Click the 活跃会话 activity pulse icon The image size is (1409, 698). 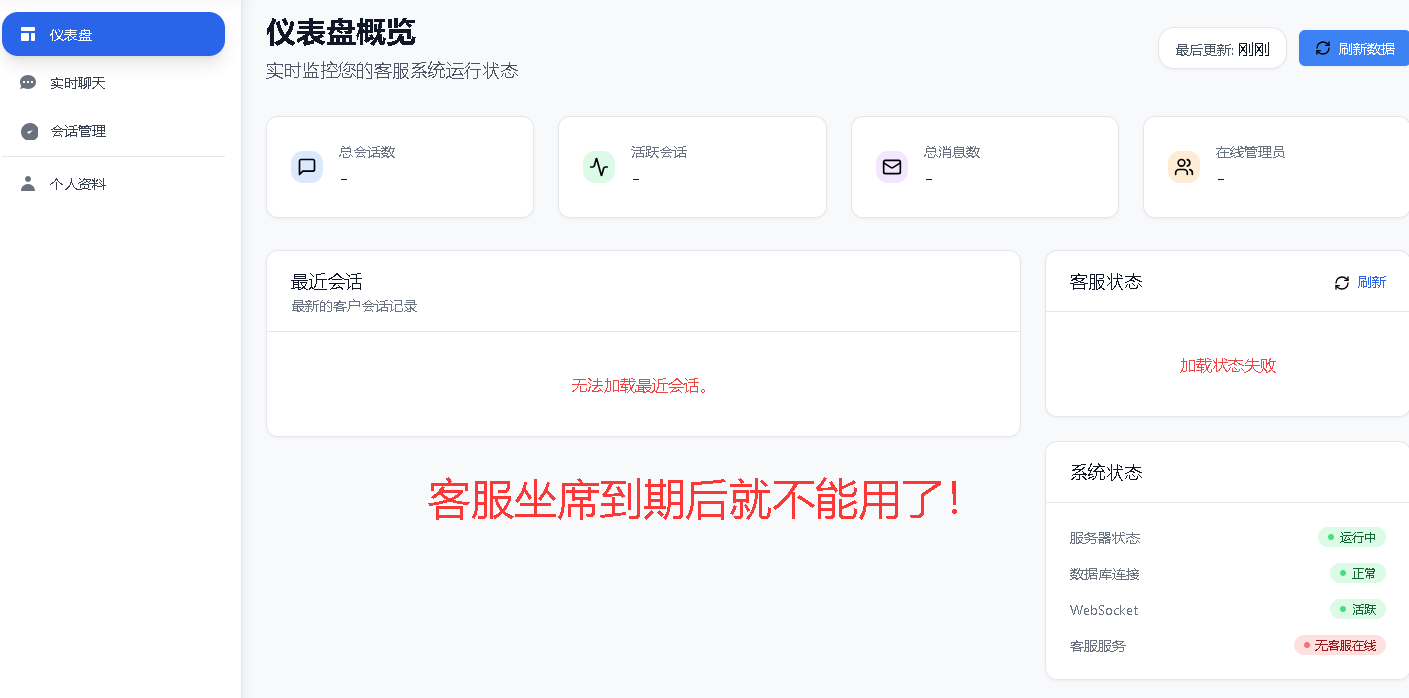[x=599, y=167]
